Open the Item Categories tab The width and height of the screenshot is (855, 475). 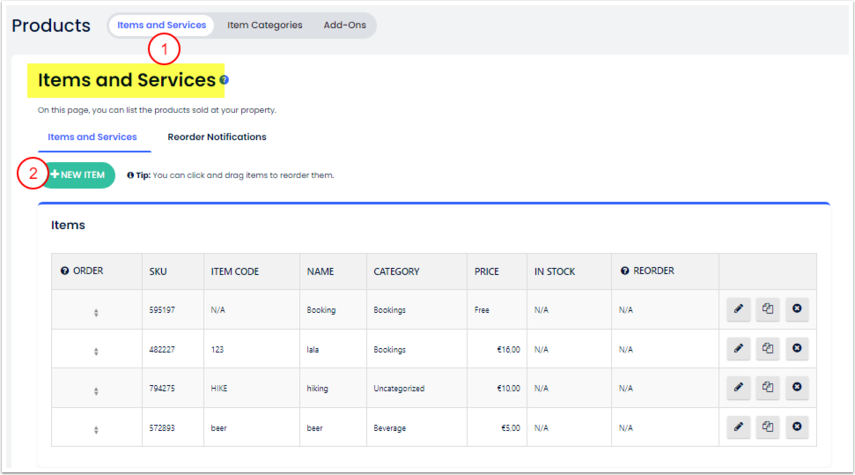click(264, 25)
